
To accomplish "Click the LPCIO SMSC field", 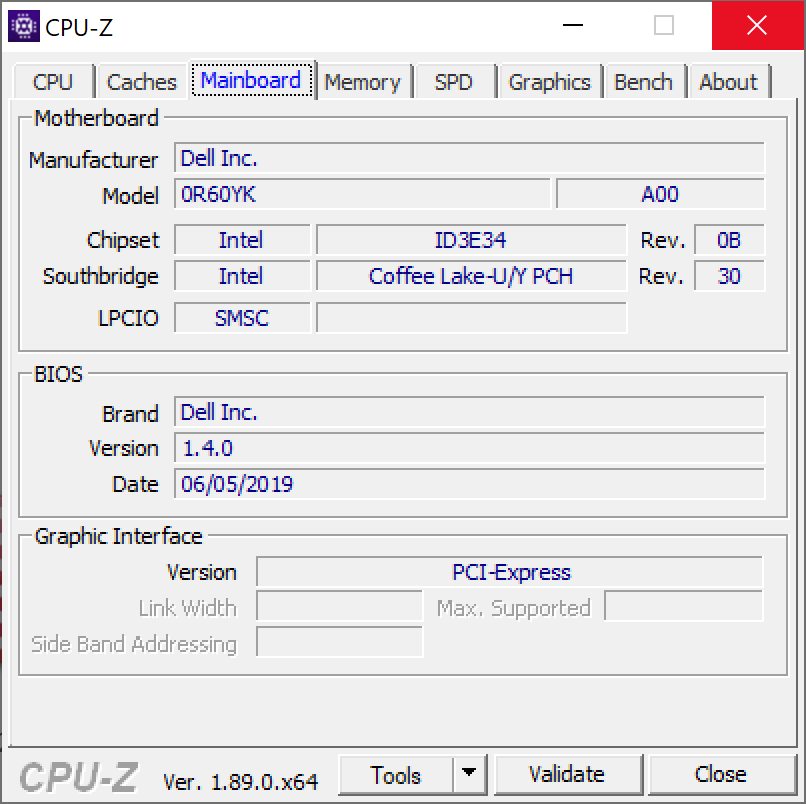I will pos(242,318).
